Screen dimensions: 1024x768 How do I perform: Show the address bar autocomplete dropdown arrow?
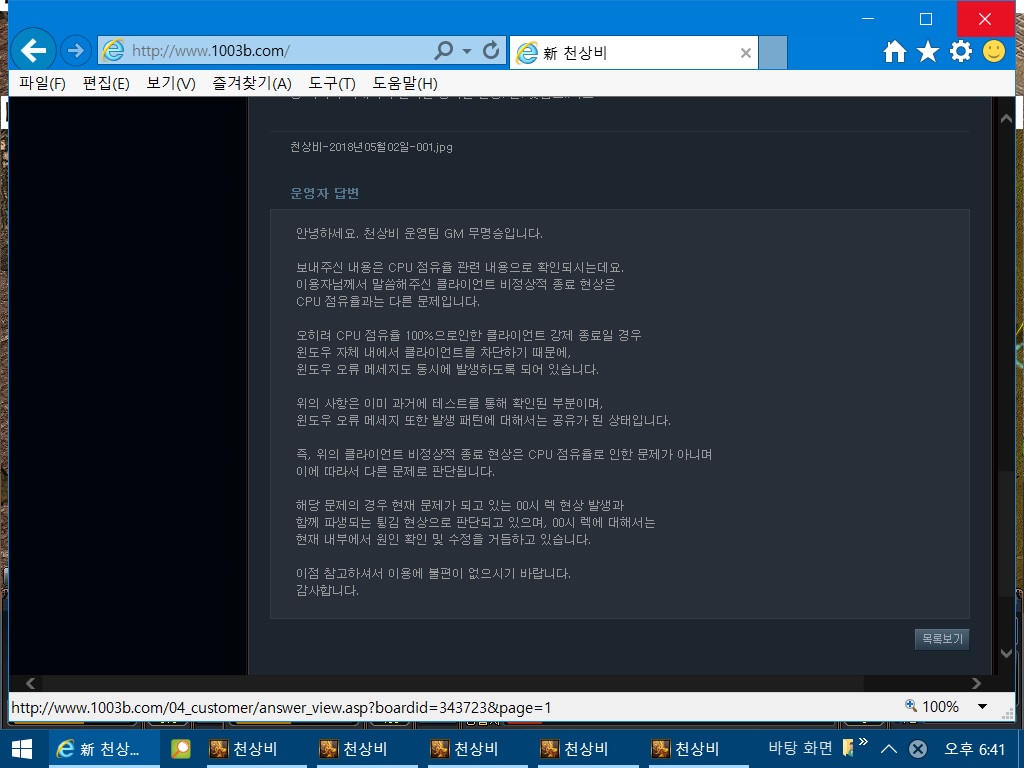tap(467, 51)
